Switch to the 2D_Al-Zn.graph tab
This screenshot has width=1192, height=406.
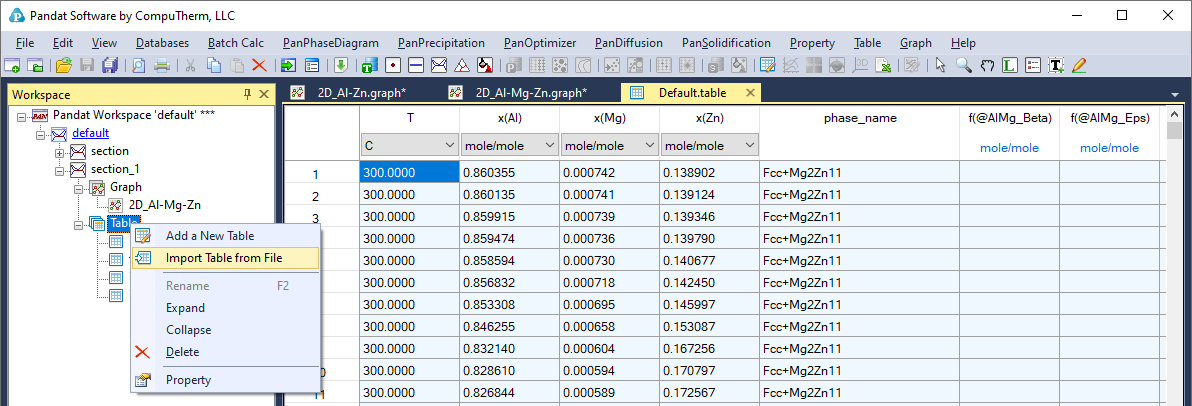[x=361, y=93]
